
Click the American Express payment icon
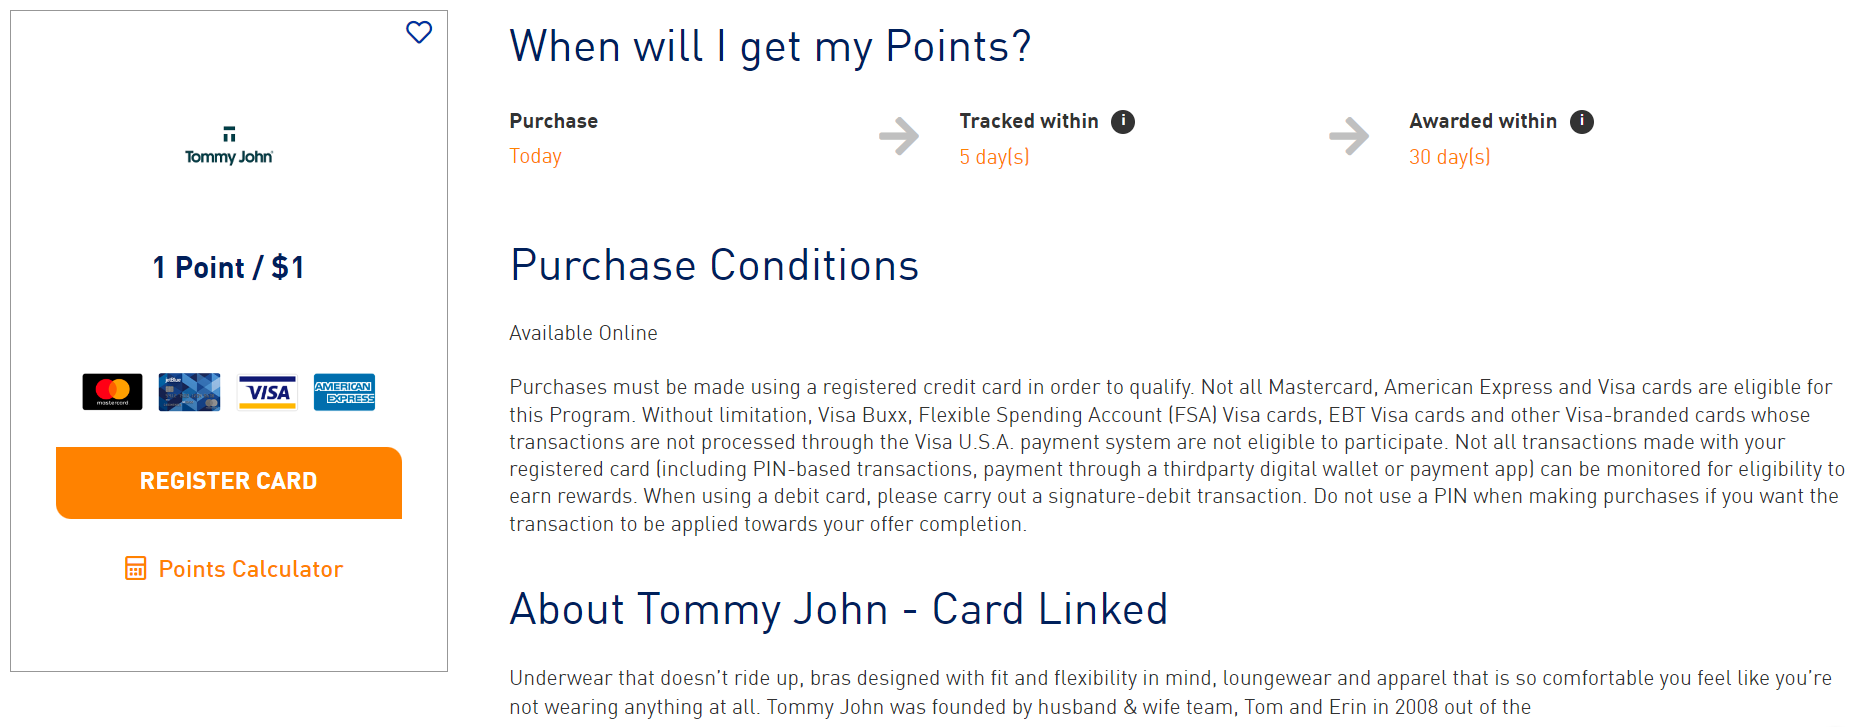[344, 391]
